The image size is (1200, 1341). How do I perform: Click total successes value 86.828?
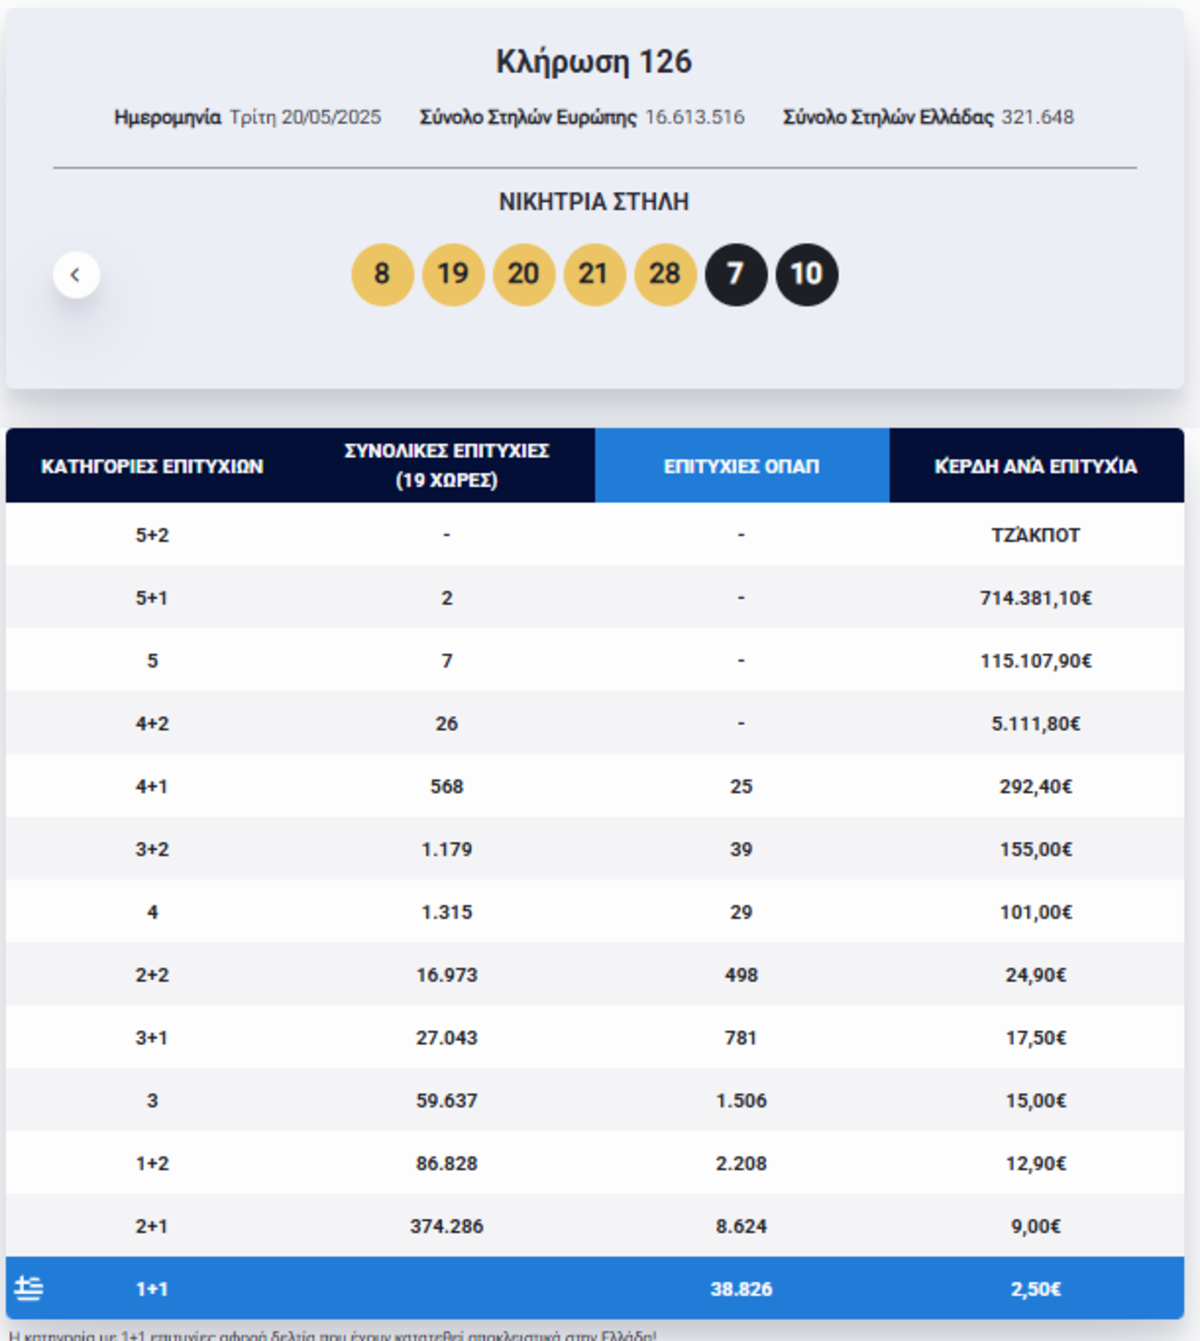tap(447, 1164)
